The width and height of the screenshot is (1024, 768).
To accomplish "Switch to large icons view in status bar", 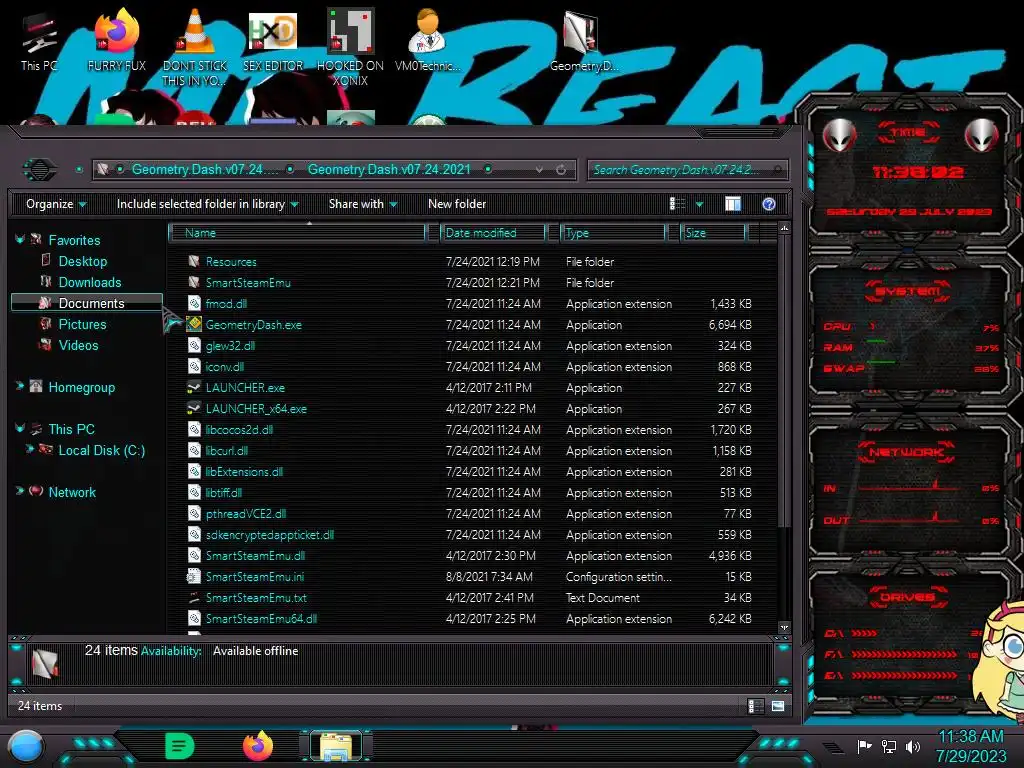I will pos(778,706).
